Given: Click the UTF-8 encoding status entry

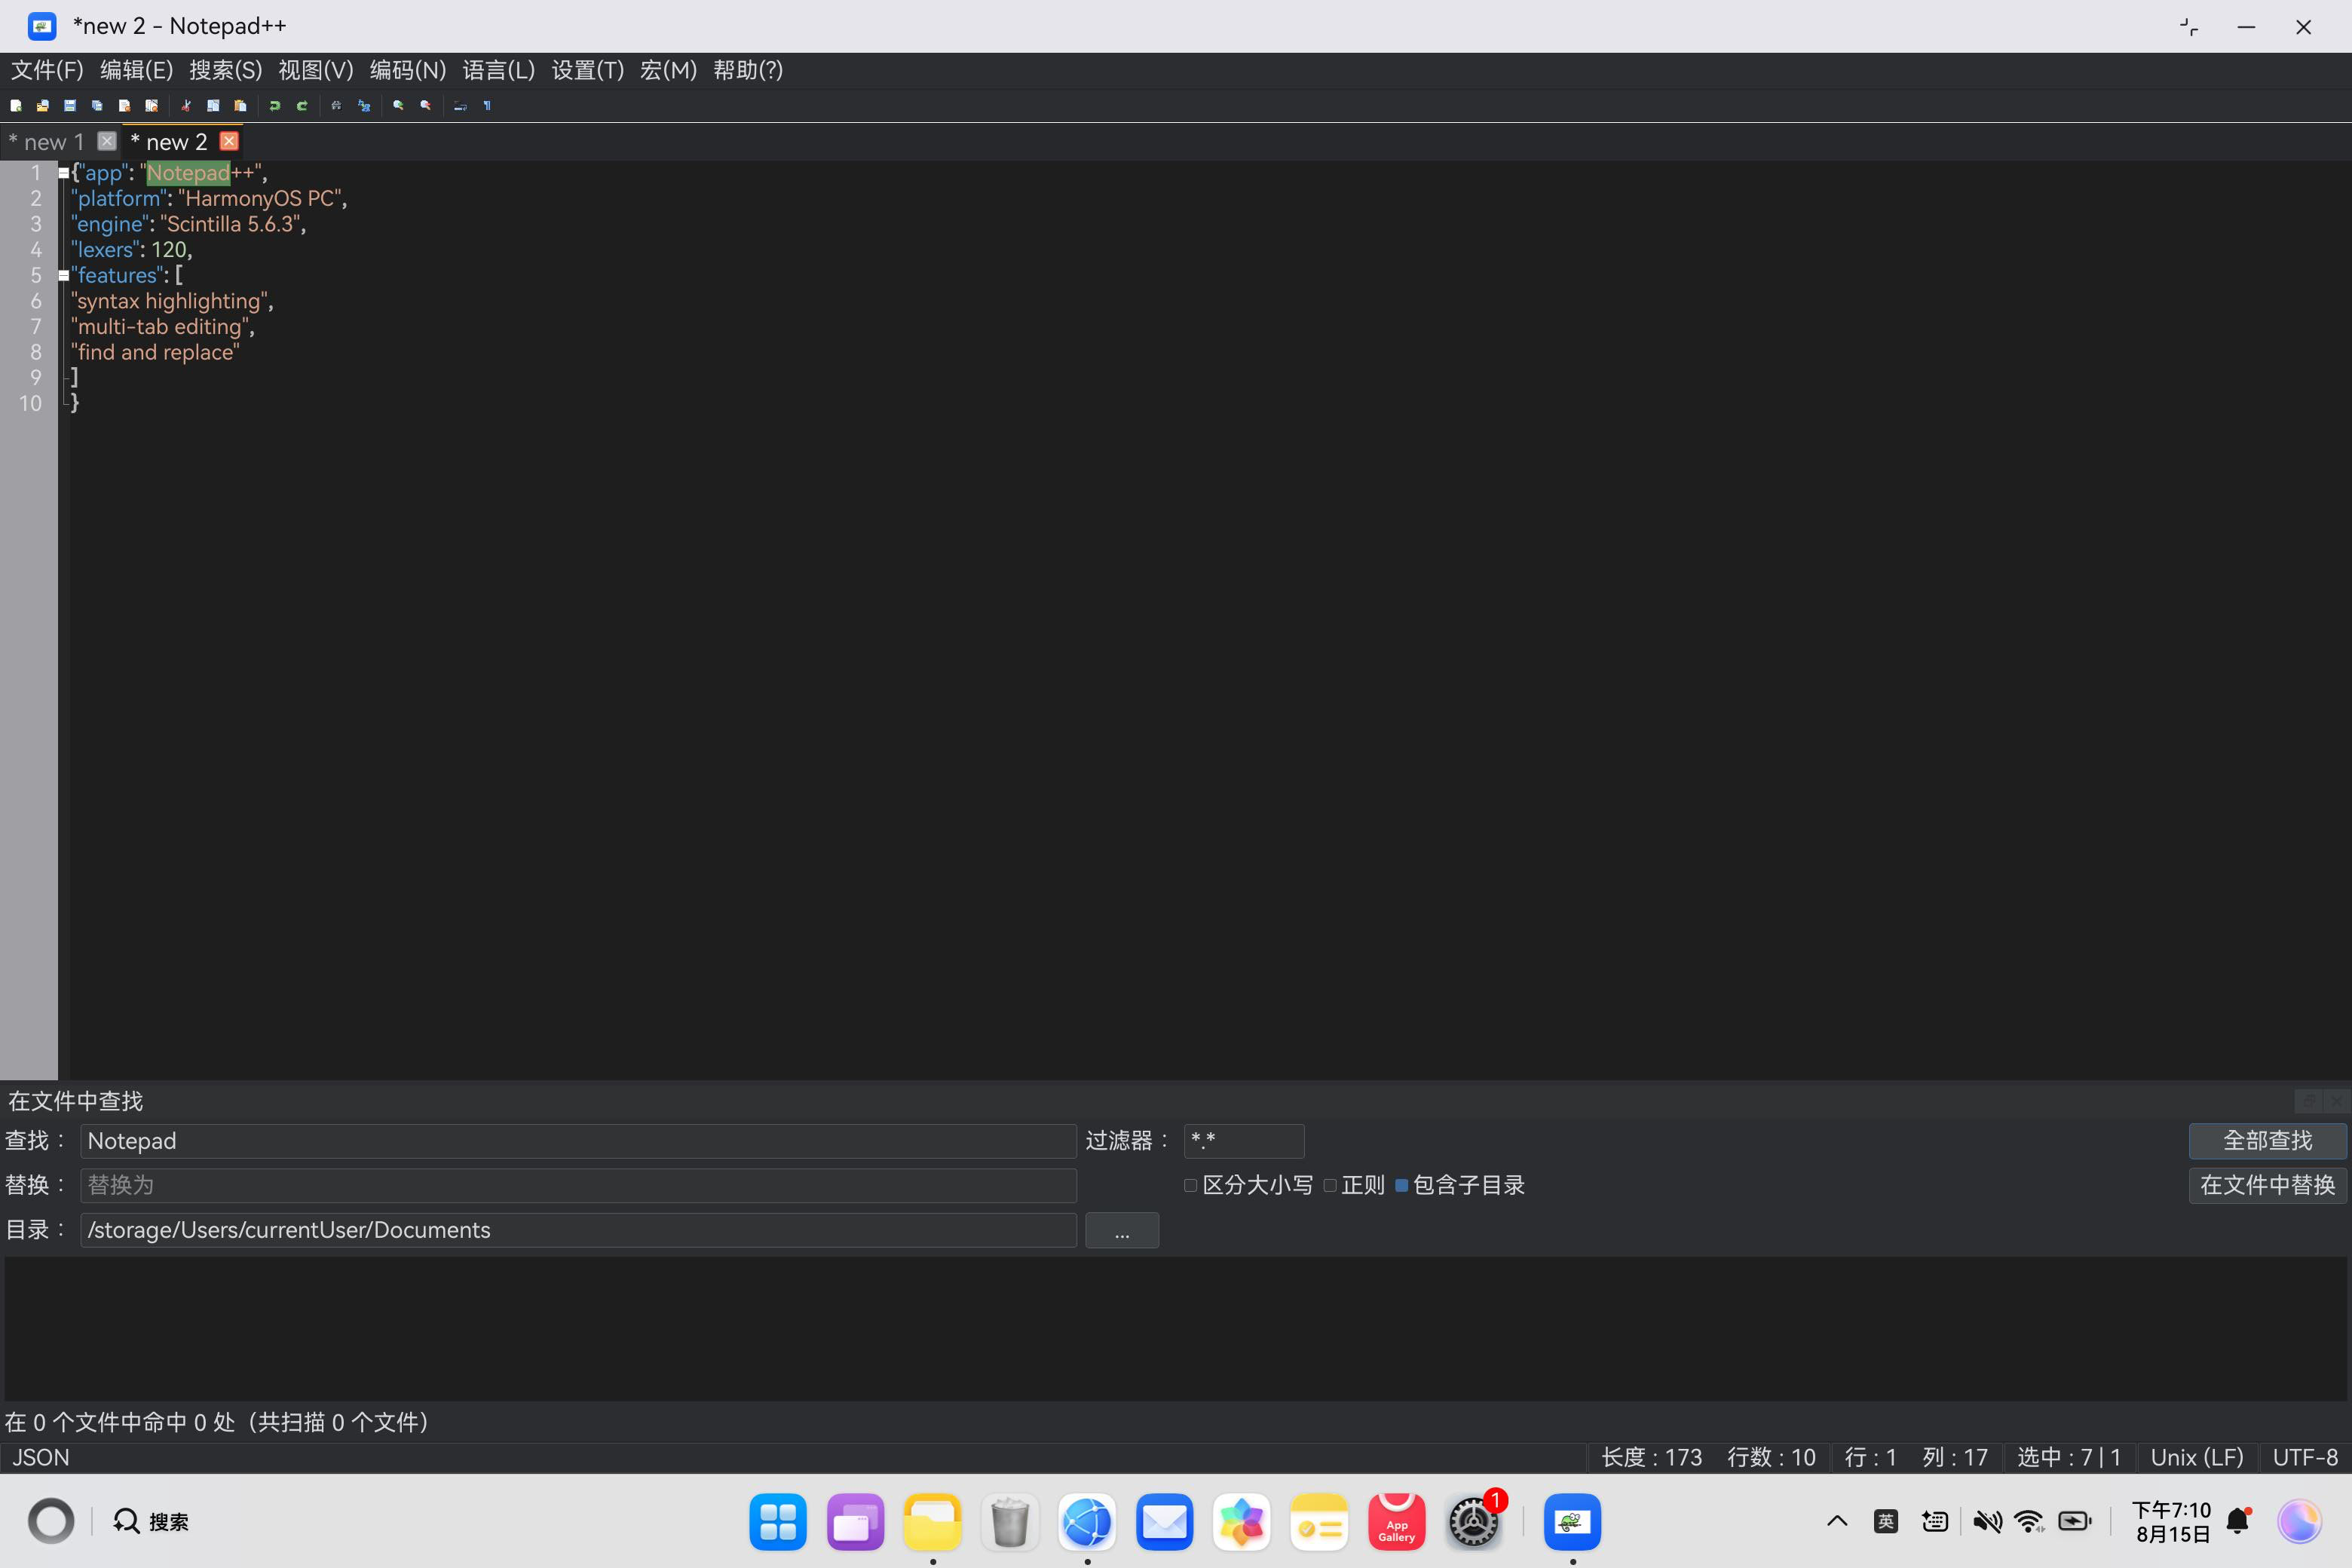Looking at the screenshot, I should click(2305, 1458).
